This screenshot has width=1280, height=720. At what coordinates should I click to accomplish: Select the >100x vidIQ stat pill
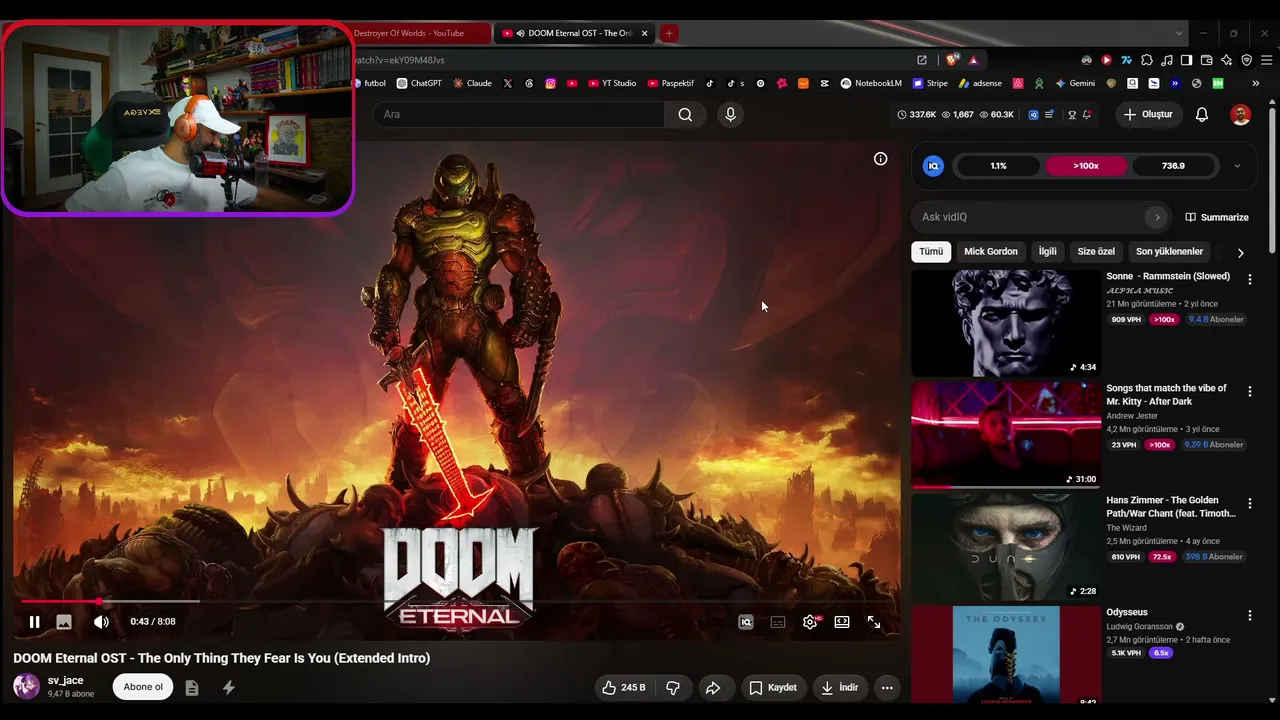[1086, 166]
